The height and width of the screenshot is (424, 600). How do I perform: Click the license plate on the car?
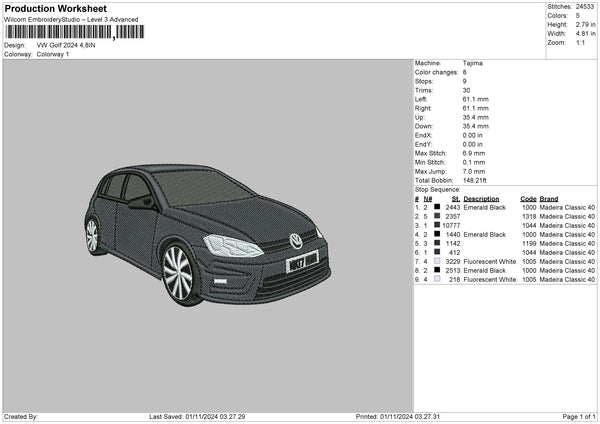point(301,263)
